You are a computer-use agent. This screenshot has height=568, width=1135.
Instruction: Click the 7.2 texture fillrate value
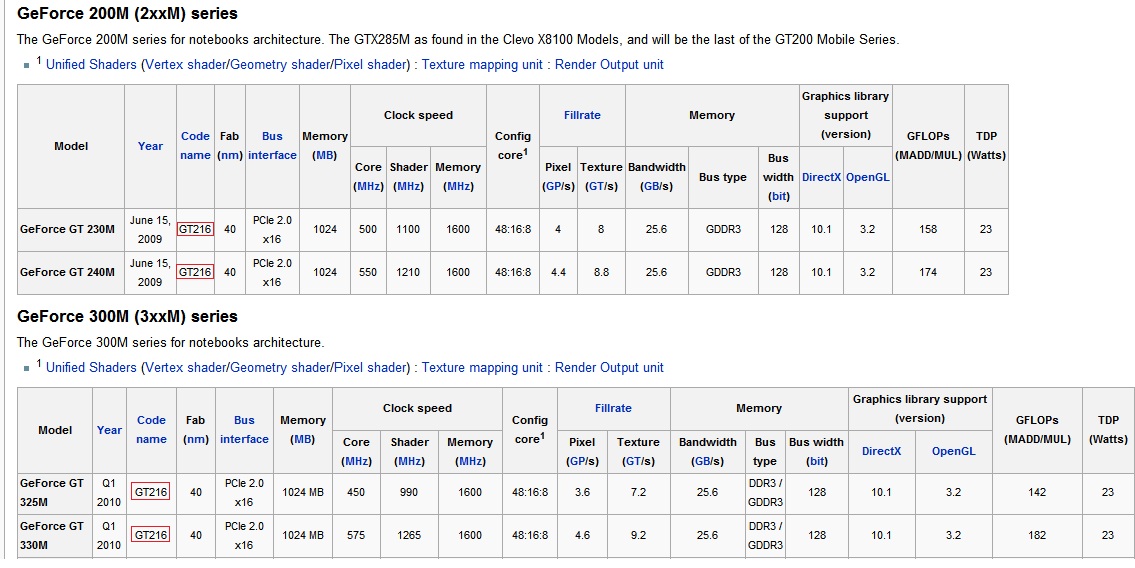pos(638,493)
